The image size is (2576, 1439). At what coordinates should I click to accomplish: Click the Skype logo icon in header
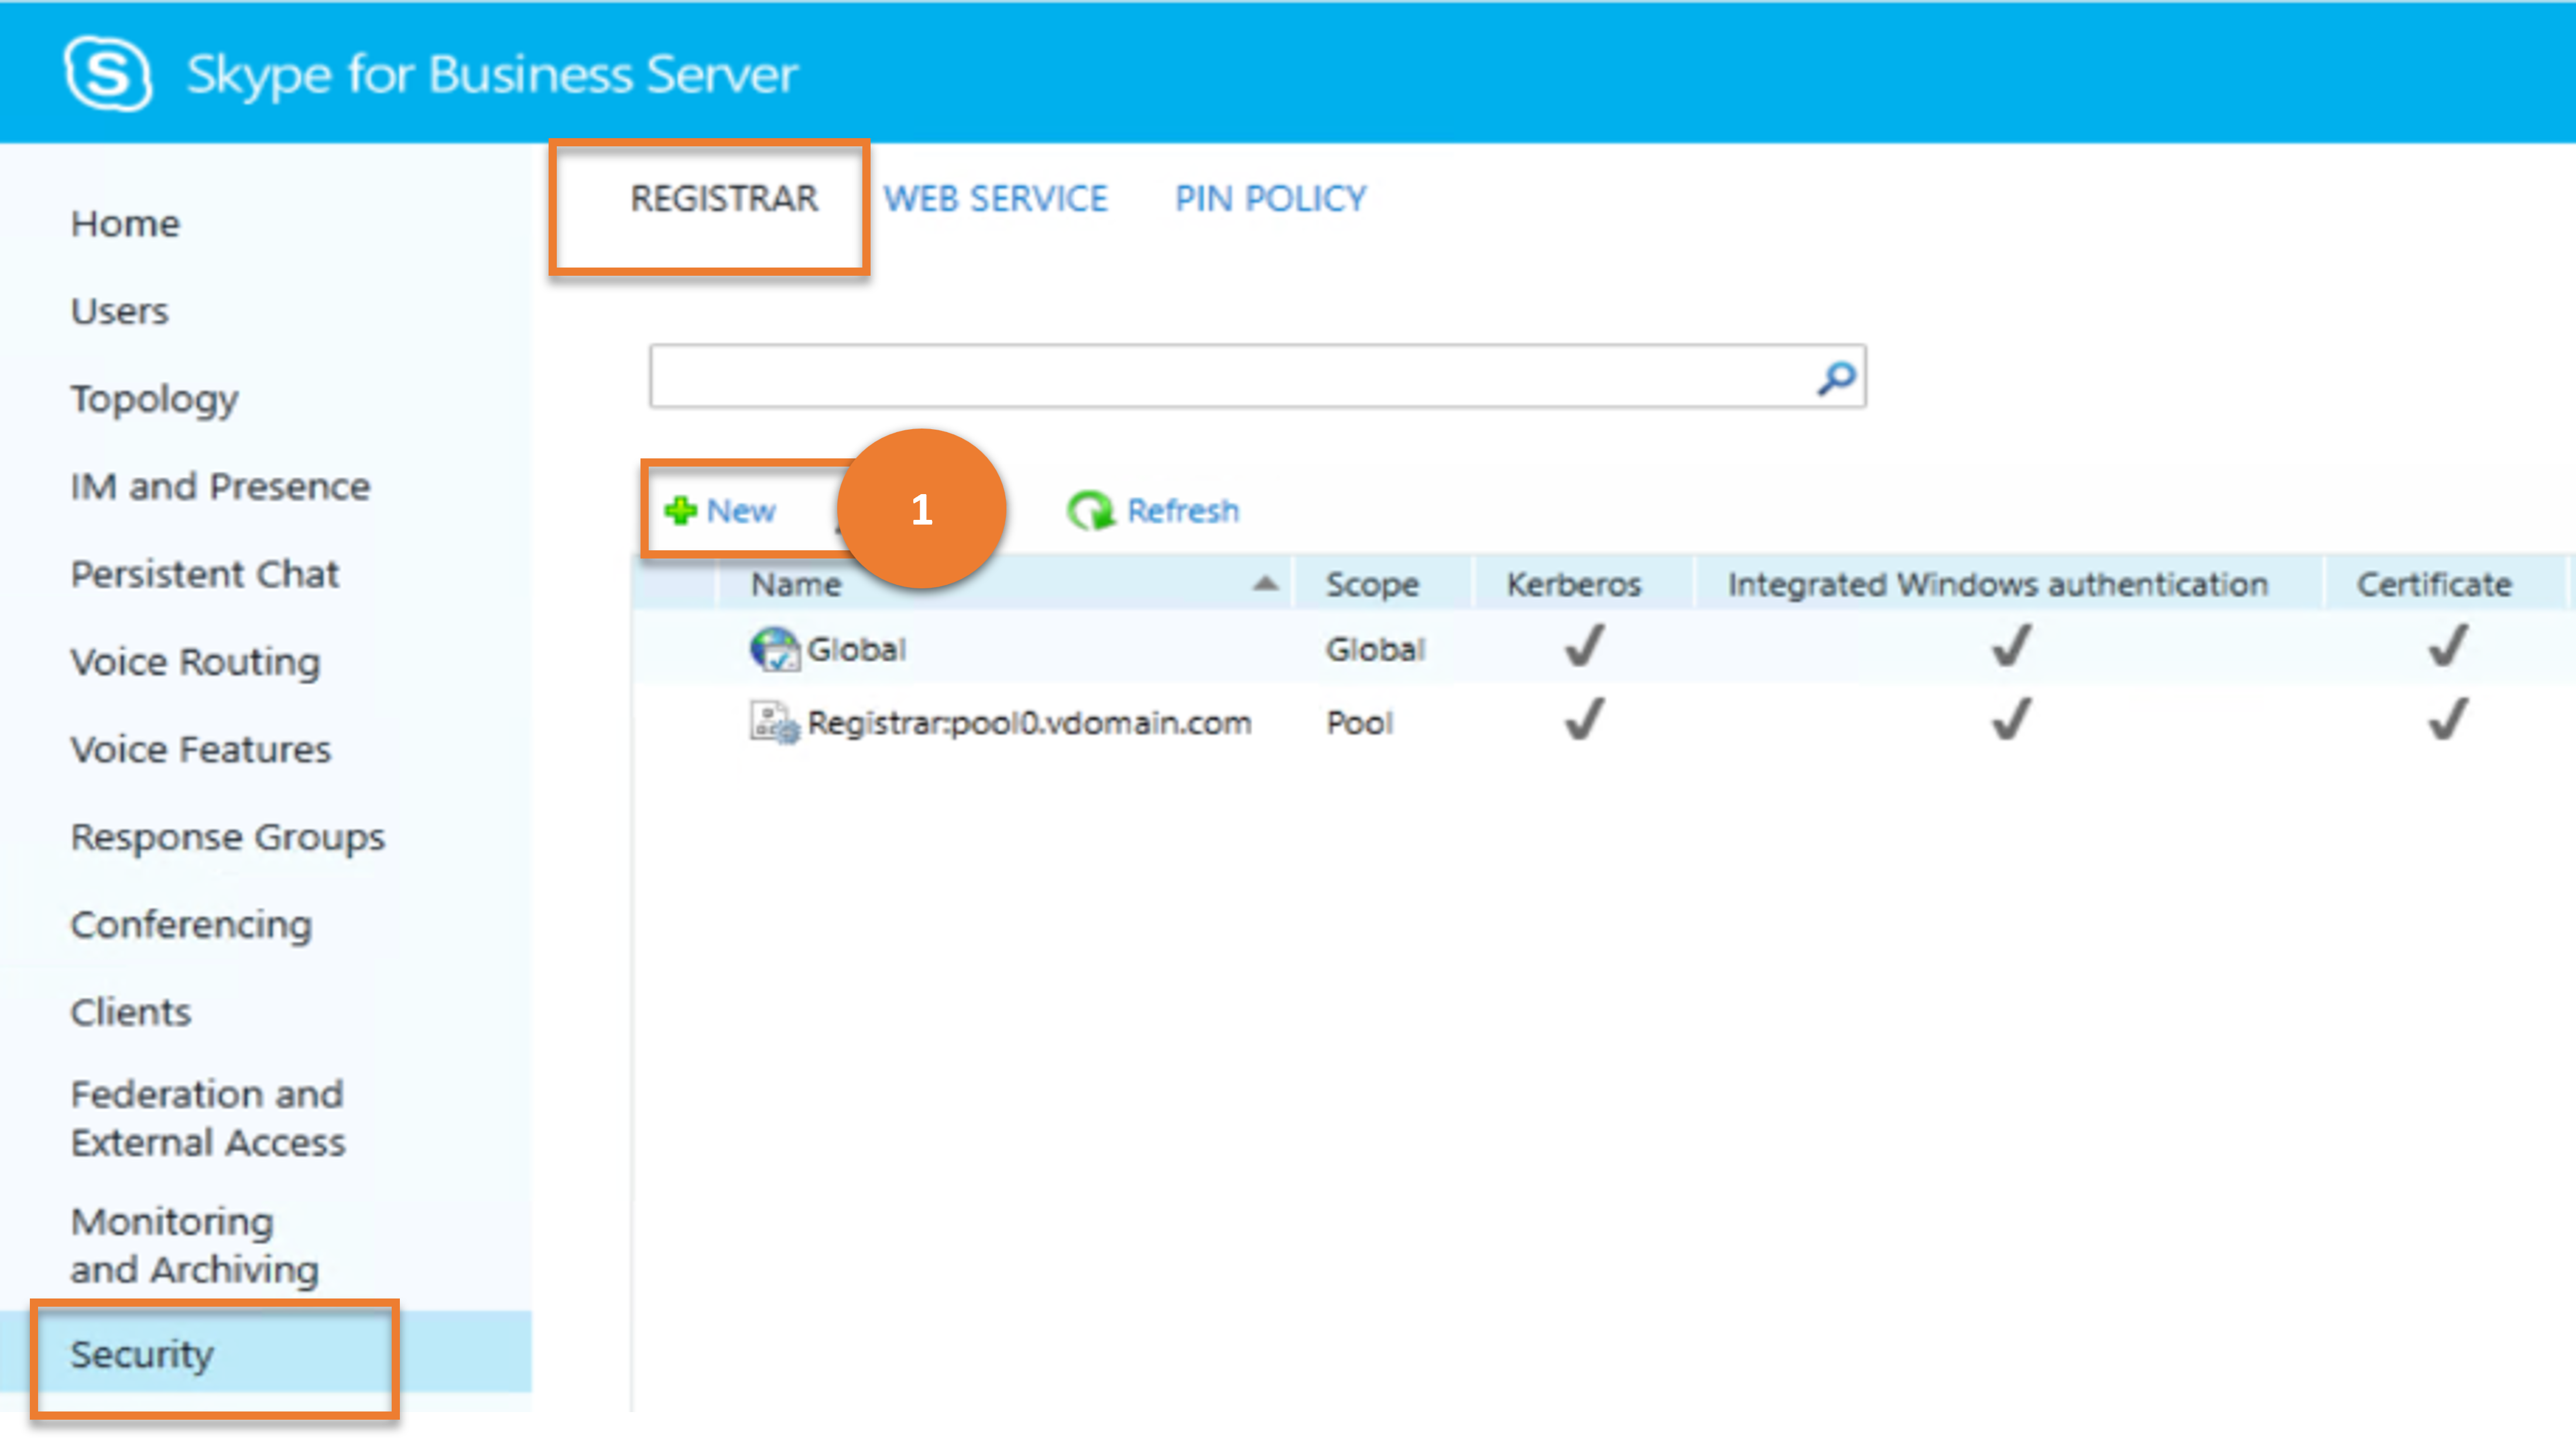(108, 73)
